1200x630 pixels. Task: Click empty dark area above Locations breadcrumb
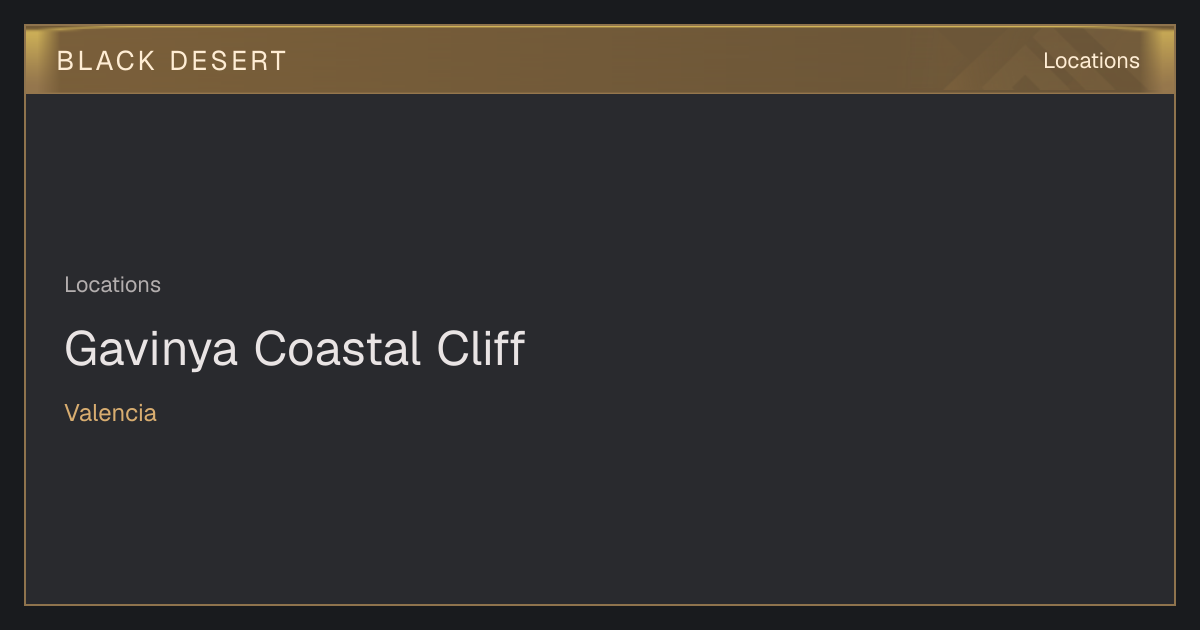click(600, 180)
